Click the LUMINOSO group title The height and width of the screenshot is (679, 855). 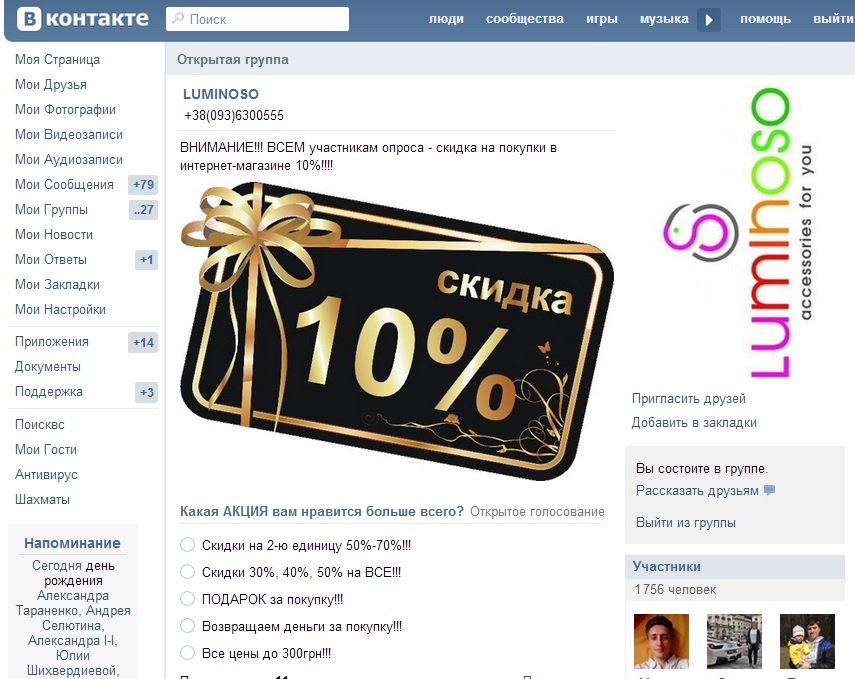click(x=221, y=94)
